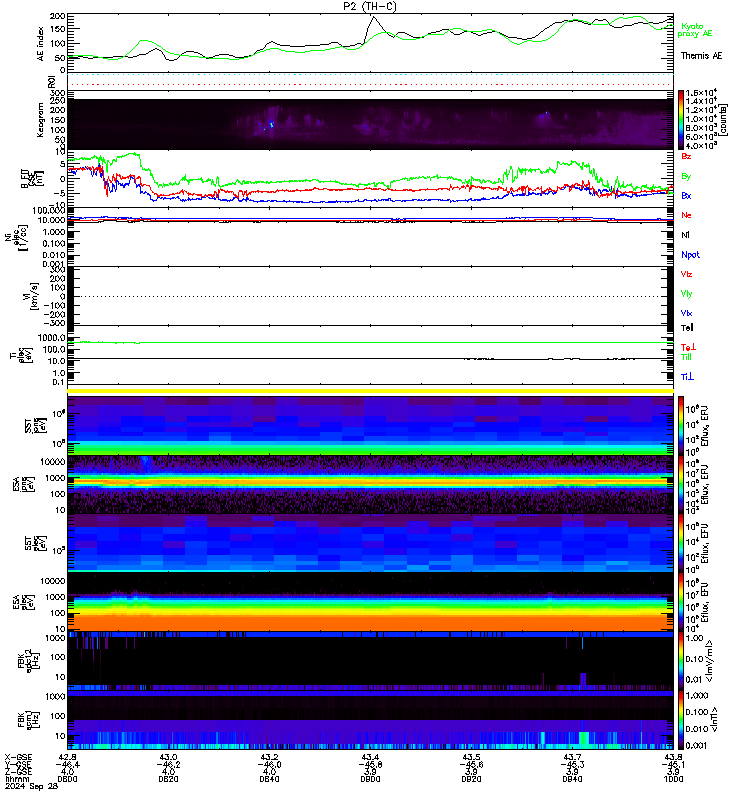Select the black Te parallel legend label
Image resolution: width=750 pixels, height=800 pixels.
pyautogui.click(x=687, y=328)
